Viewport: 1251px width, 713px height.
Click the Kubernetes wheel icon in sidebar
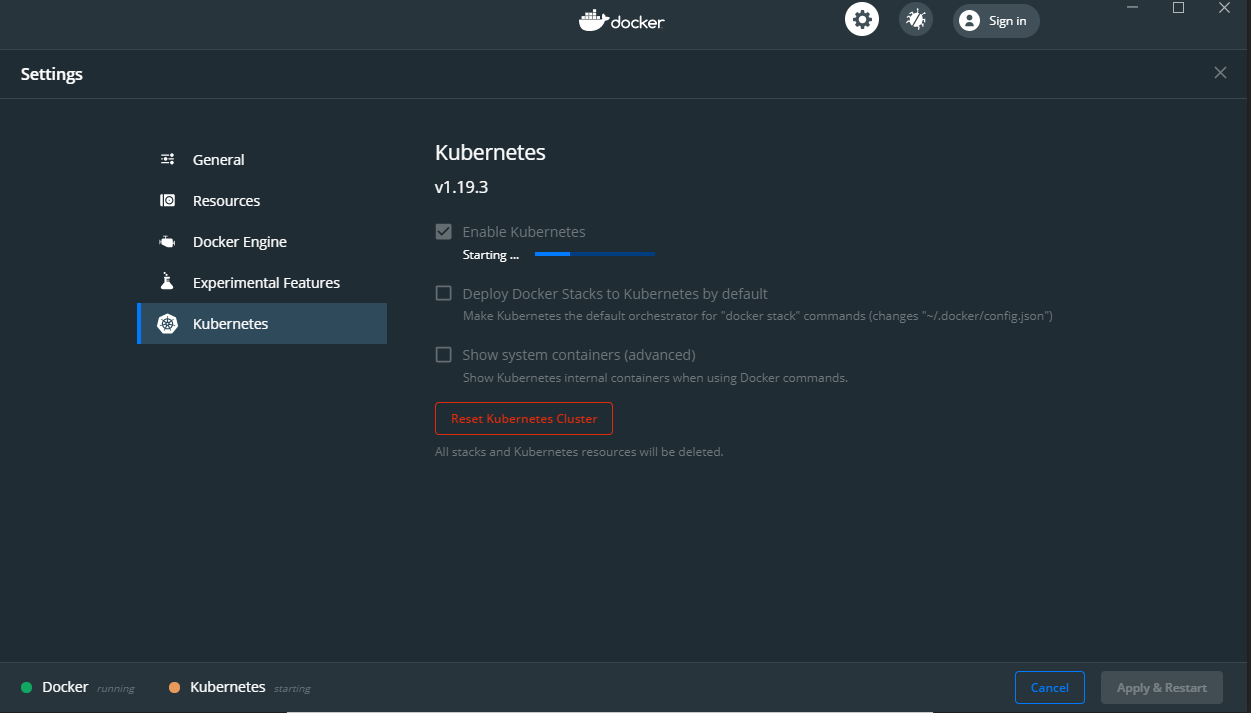point(168,324)
